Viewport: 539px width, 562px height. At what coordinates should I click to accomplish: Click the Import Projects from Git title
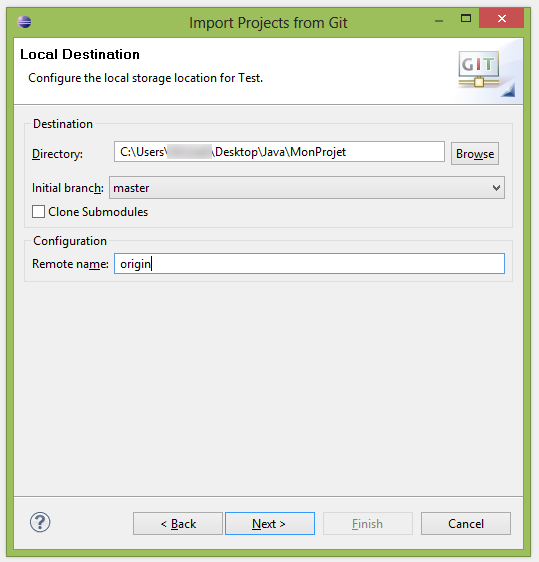(268, 23)
